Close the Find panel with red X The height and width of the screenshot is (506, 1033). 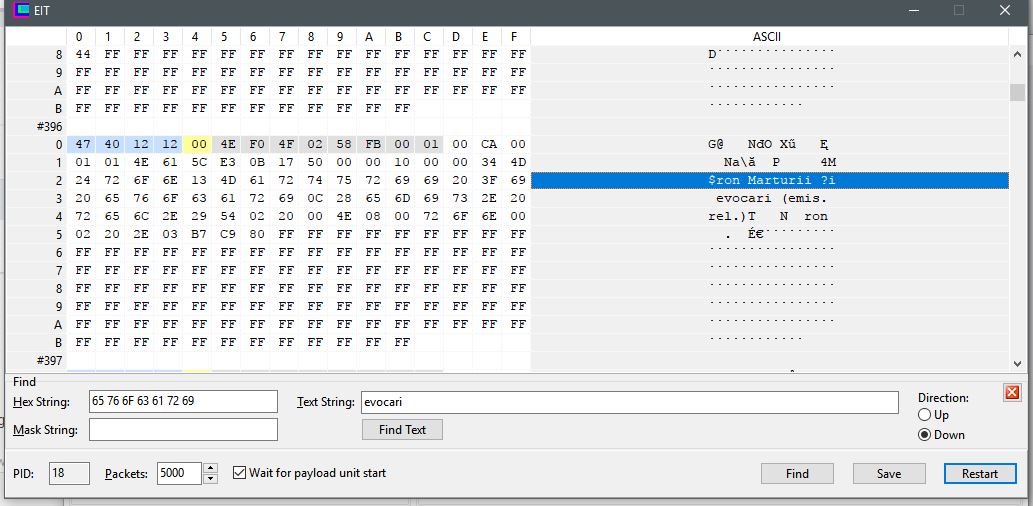(x=1012, y=392)
